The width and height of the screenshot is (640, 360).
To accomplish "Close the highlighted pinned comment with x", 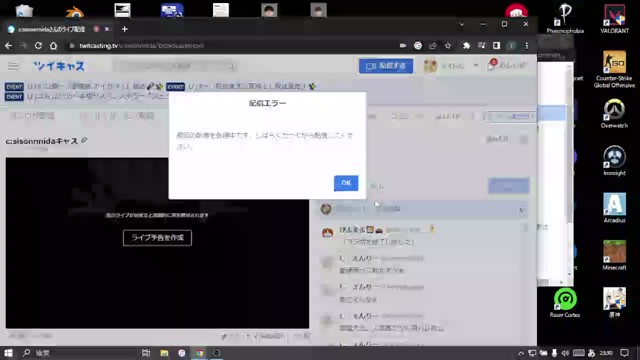I will 521,210.
